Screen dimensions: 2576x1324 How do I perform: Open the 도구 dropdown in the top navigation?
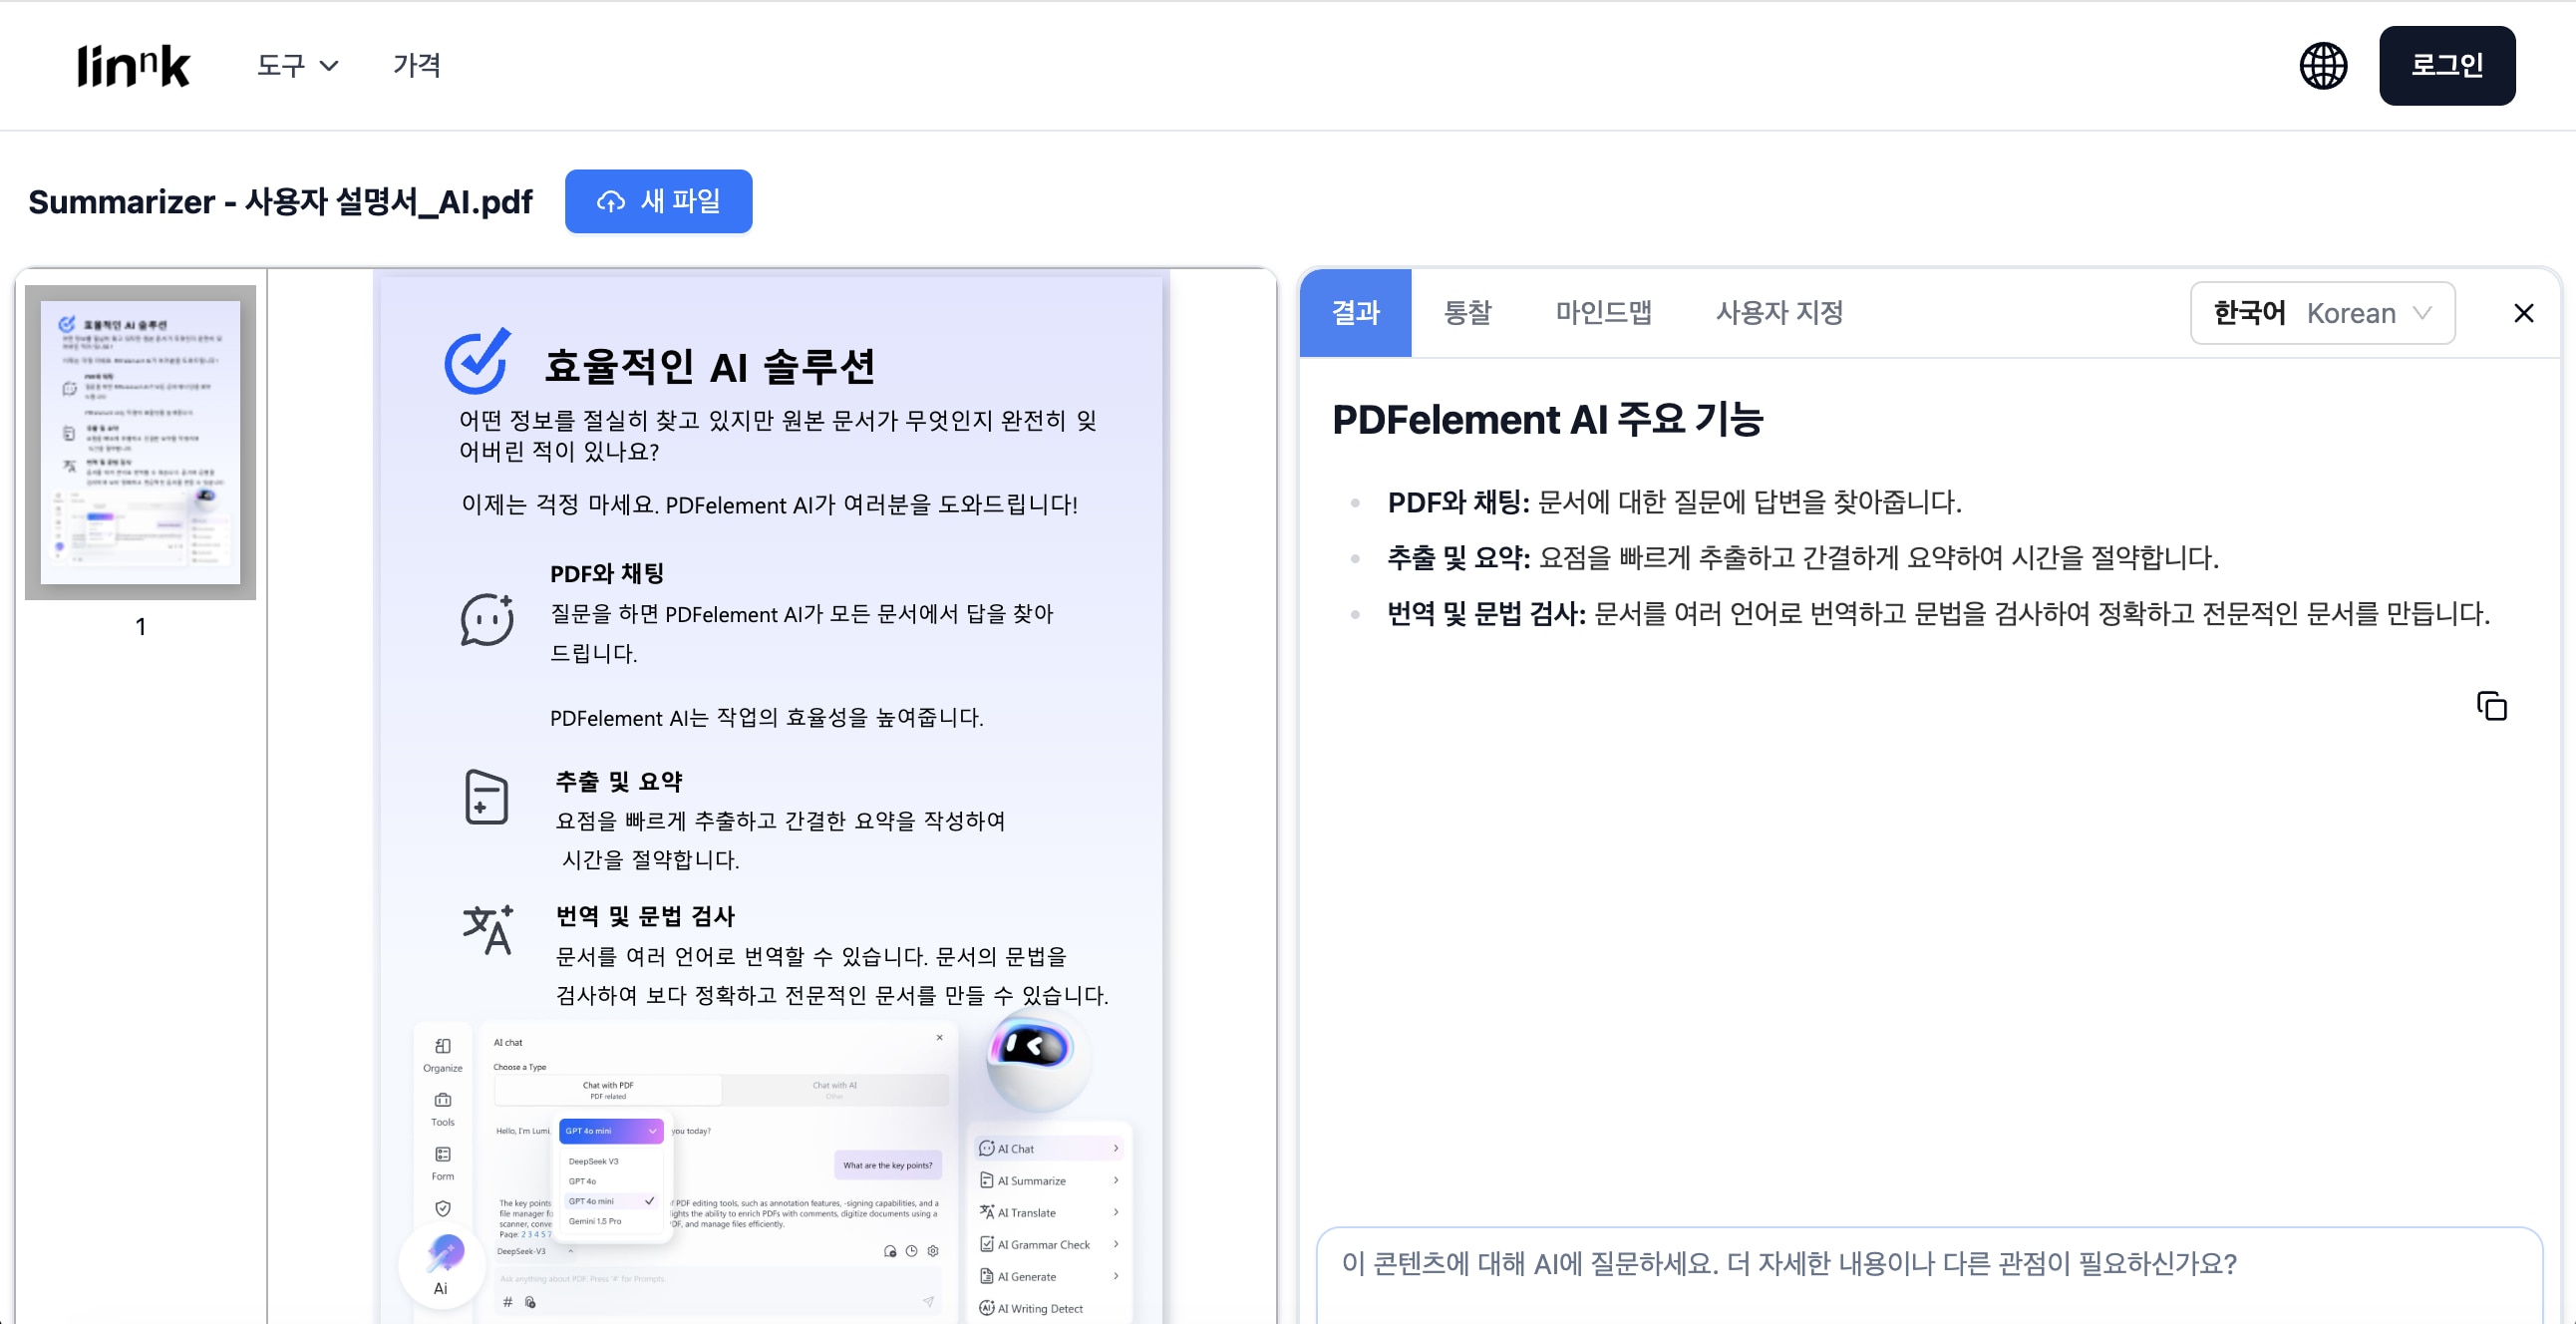point(297,65)
